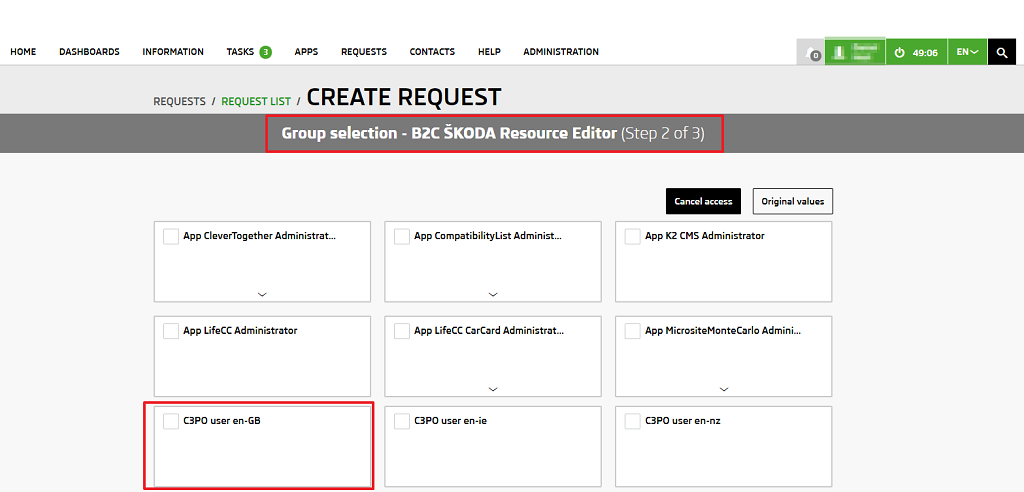The image size is (1024, 492).
Task: Click the session timer power icon
Action: tap(899, 52)
